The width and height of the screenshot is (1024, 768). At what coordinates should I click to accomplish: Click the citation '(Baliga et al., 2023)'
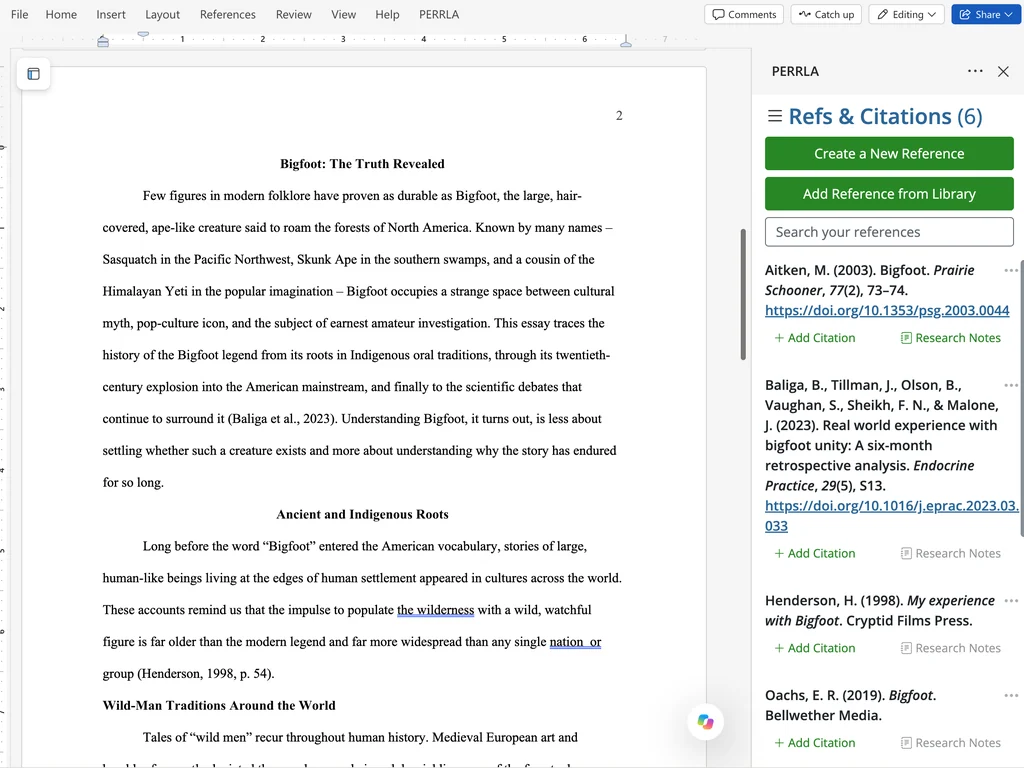click(x=282, y=419)
